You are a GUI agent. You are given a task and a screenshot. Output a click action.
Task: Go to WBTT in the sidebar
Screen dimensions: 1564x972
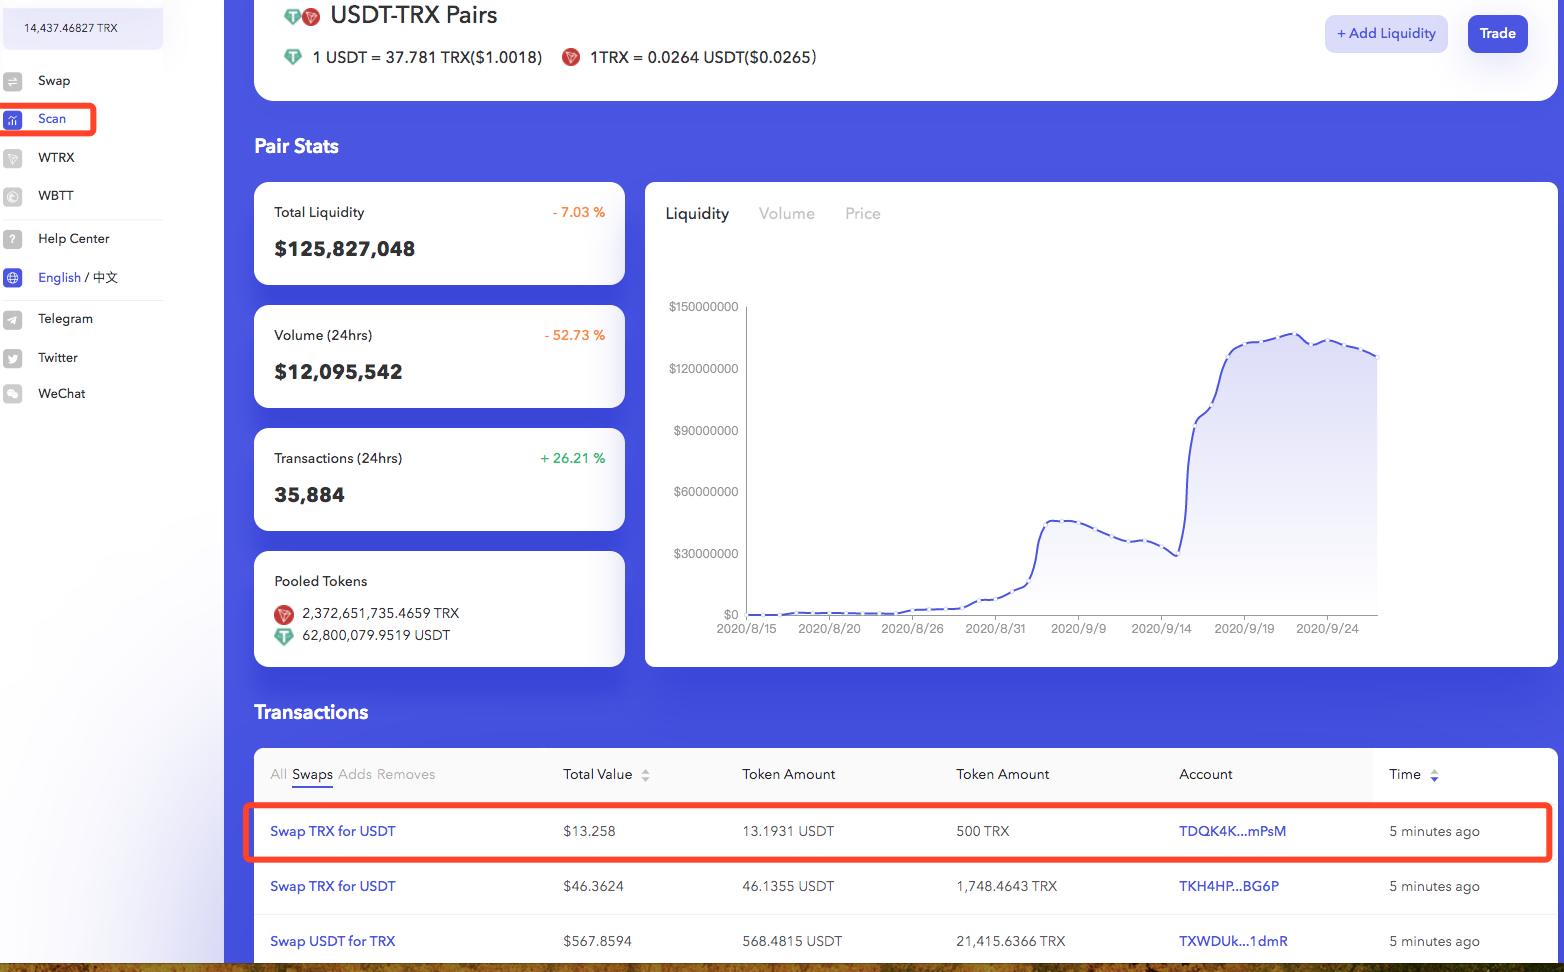pos(56,196)
